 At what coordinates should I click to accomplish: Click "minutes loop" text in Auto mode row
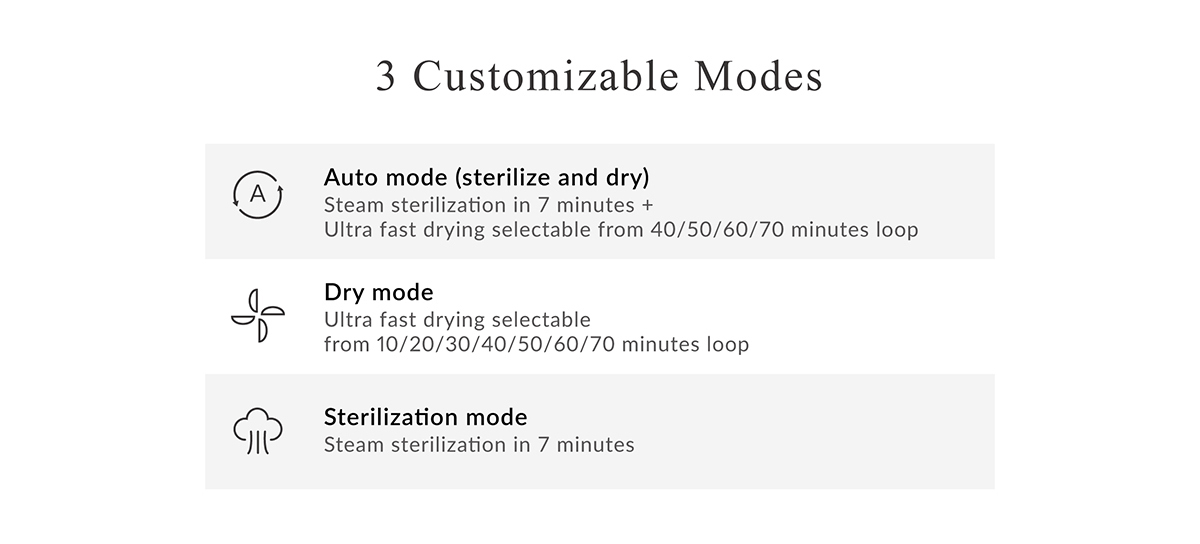(x=854, y=230)
